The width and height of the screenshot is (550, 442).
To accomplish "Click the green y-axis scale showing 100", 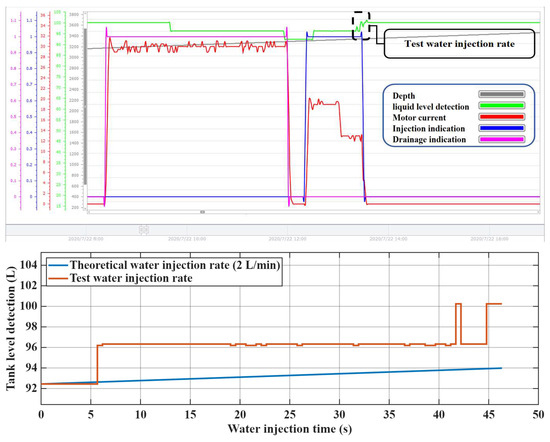I will click(59, 110).
